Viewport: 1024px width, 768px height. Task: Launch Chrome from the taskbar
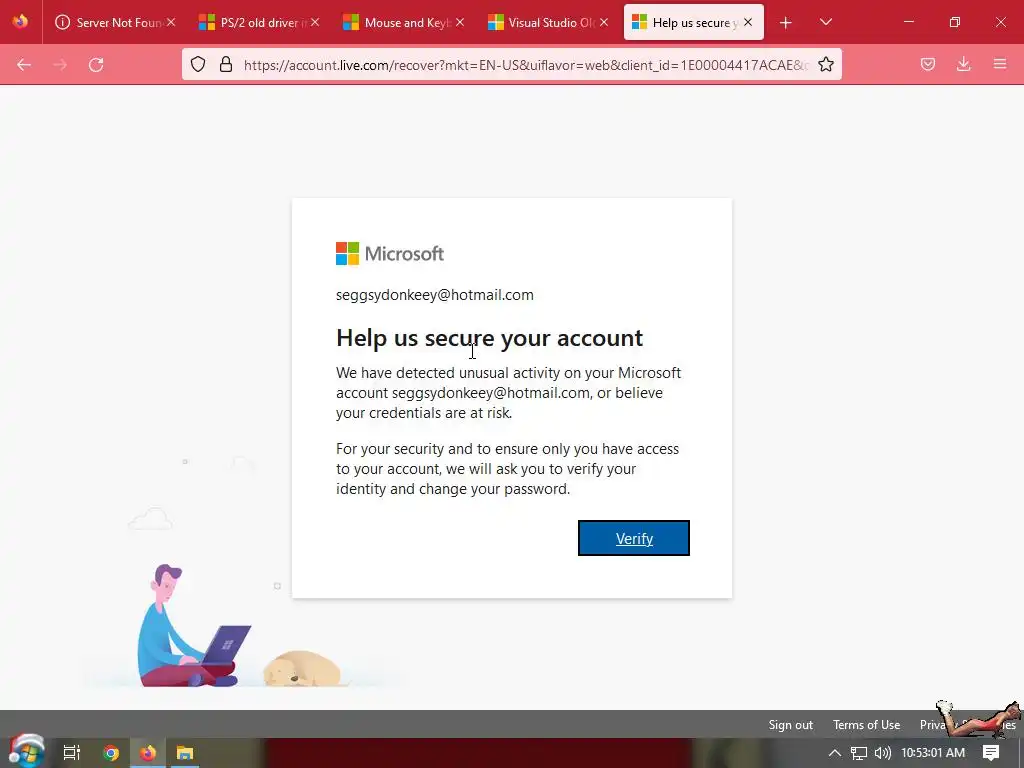point(111,752)
